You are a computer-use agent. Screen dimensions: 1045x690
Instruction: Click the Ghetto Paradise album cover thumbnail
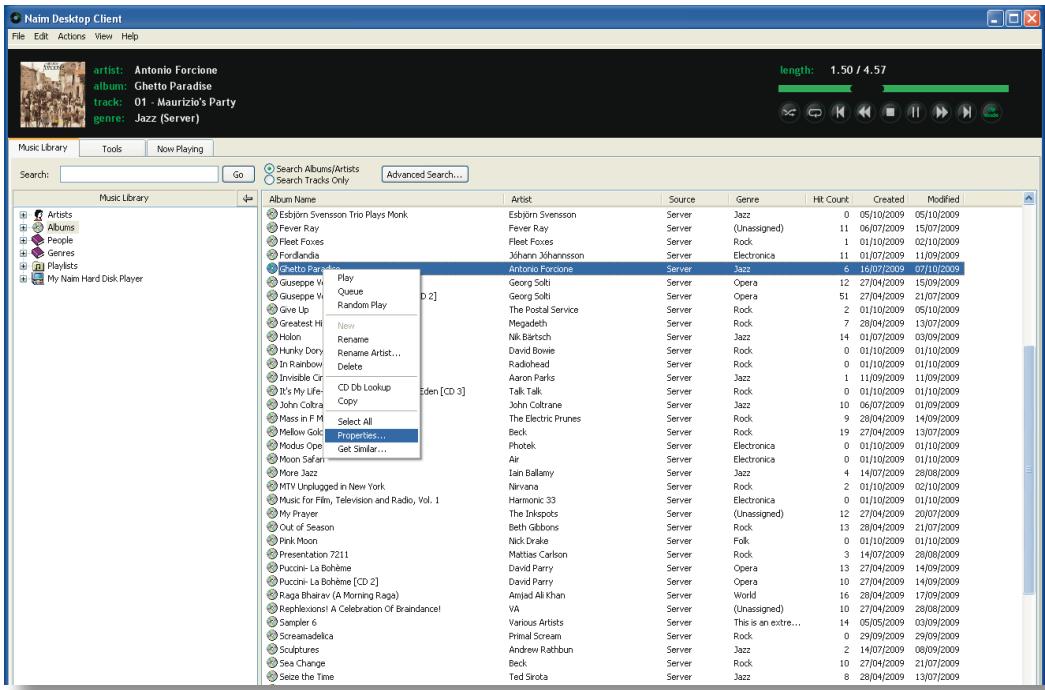[x=53, y=94]
